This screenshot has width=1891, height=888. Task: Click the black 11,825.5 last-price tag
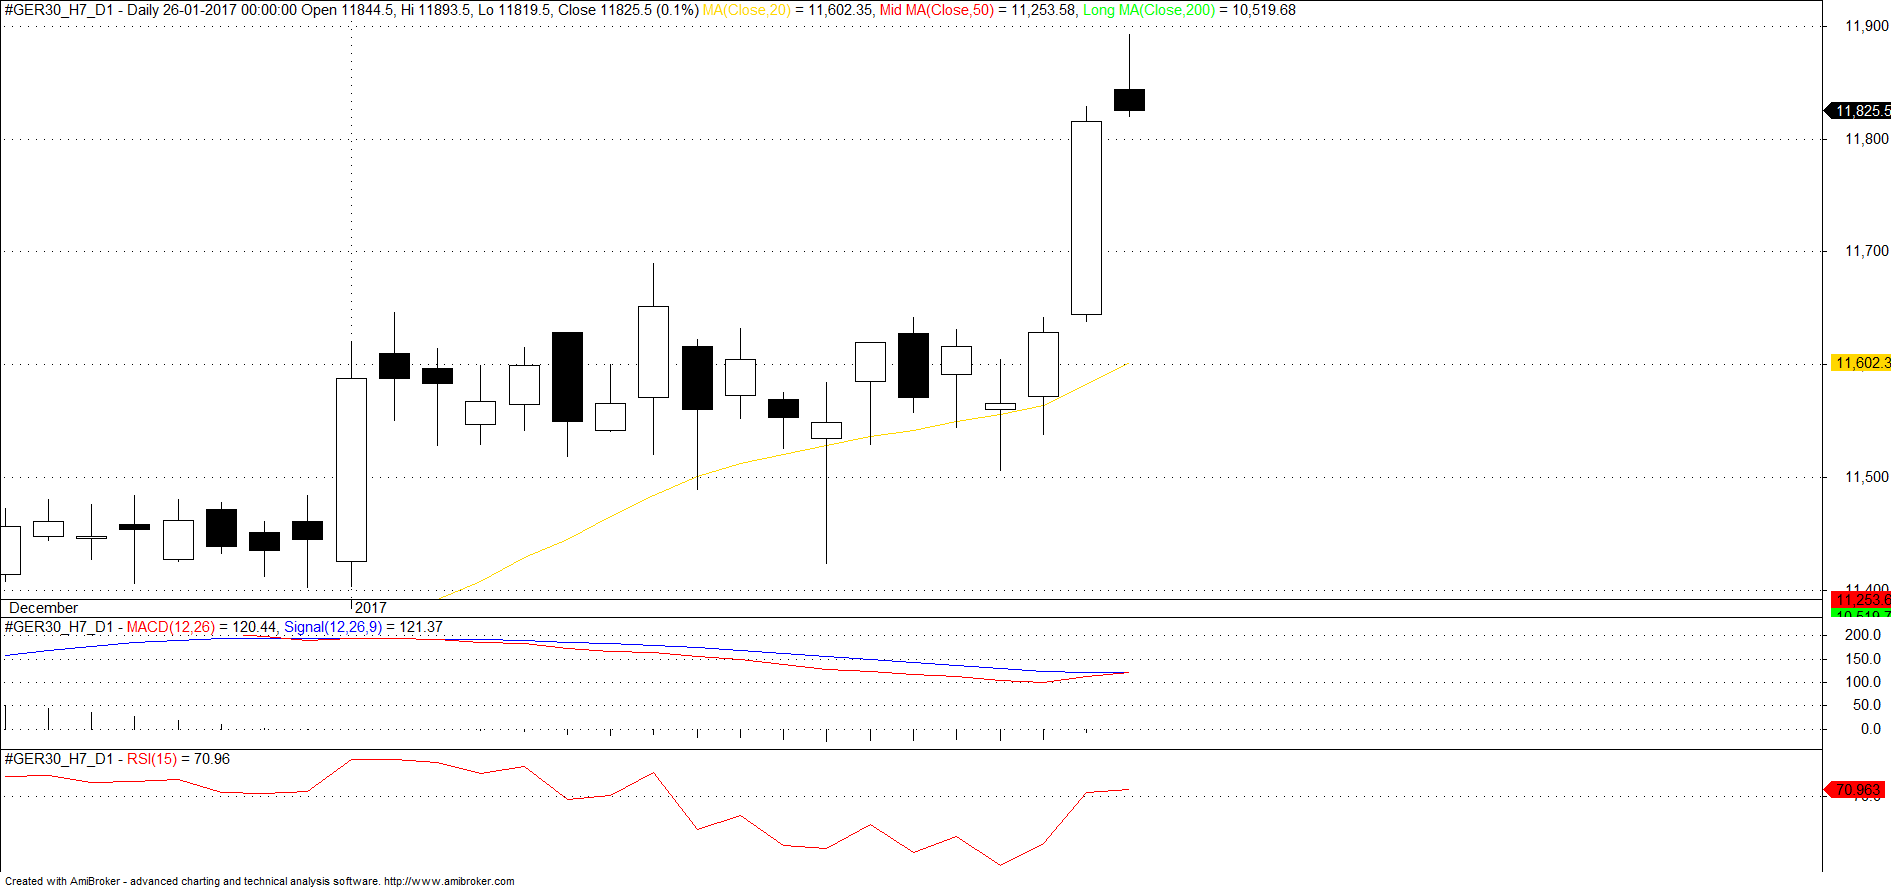1860,111
